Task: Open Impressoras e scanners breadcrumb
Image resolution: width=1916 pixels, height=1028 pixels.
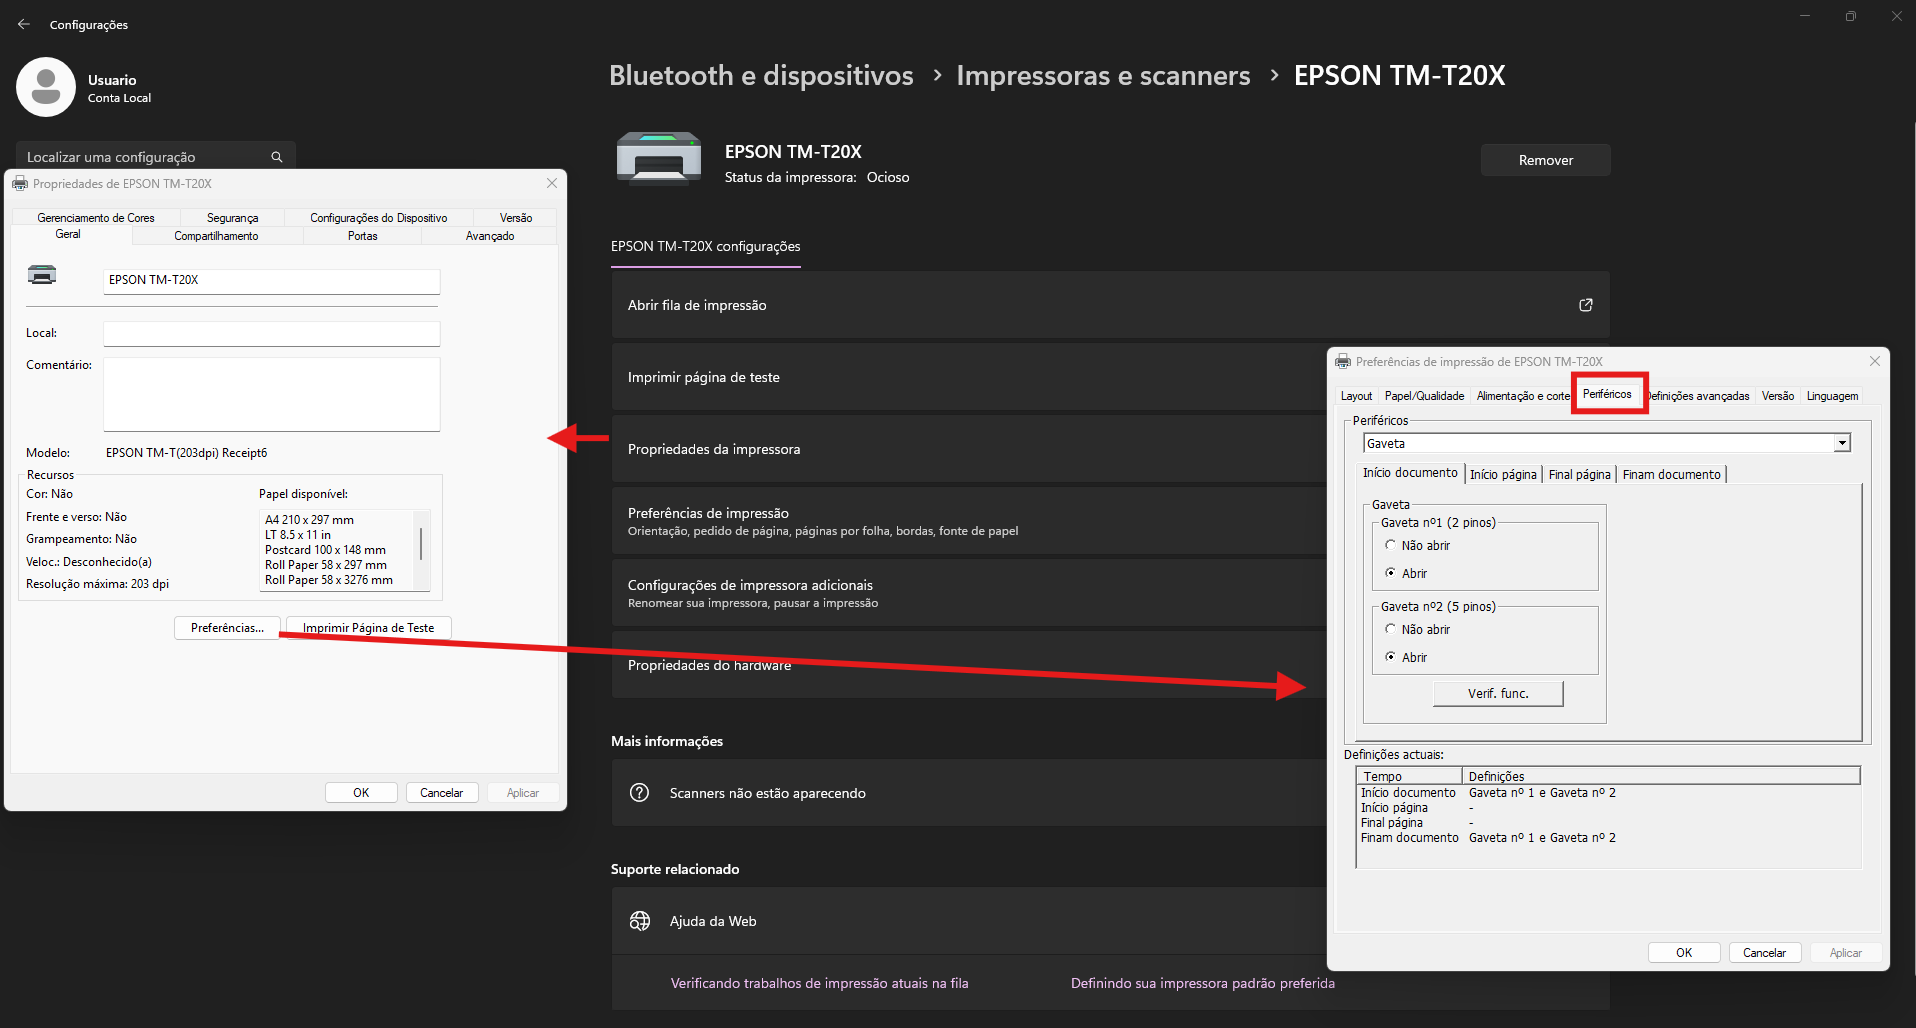Action: (1102, 76)
